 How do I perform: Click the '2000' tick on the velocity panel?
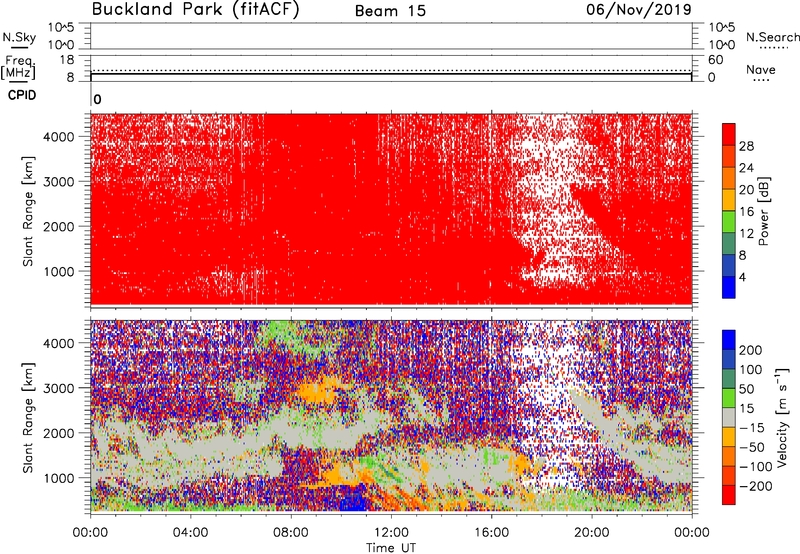pyautogui.click(x=59, y=433)
